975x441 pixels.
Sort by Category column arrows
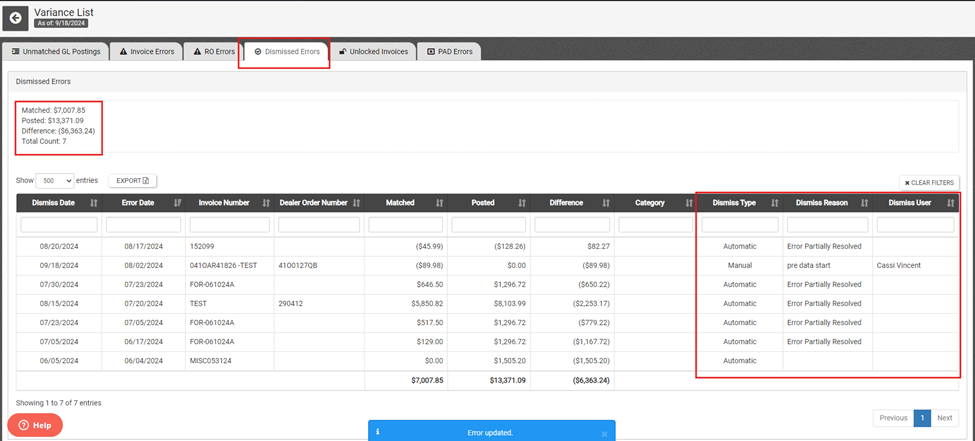click(690, 203)
